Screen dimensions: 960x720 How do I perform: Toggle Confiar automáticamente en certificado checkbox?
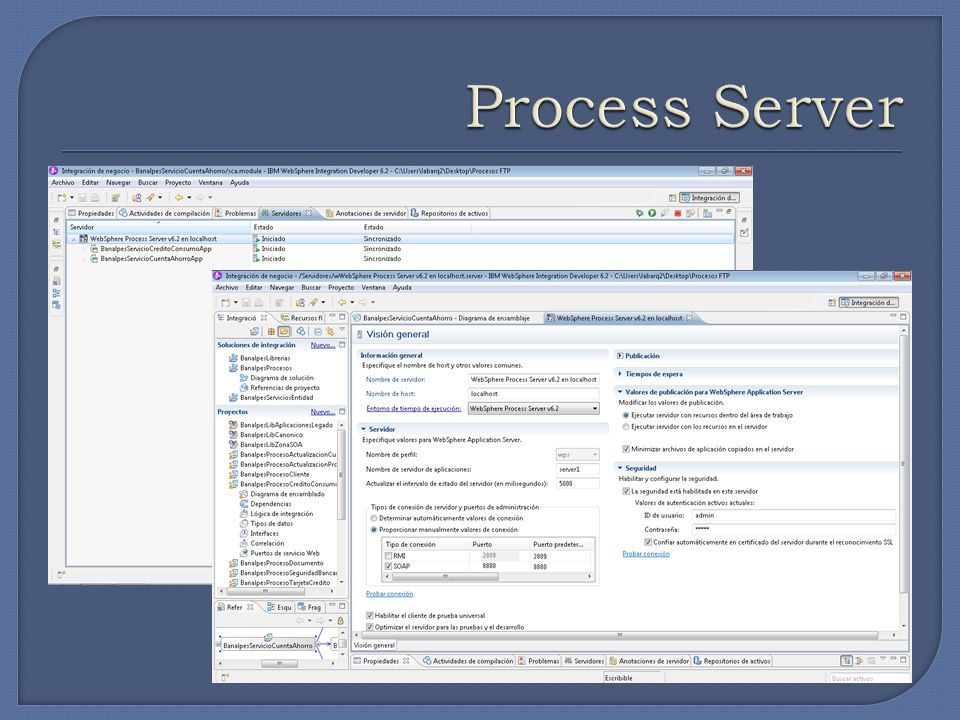(648, 542)
